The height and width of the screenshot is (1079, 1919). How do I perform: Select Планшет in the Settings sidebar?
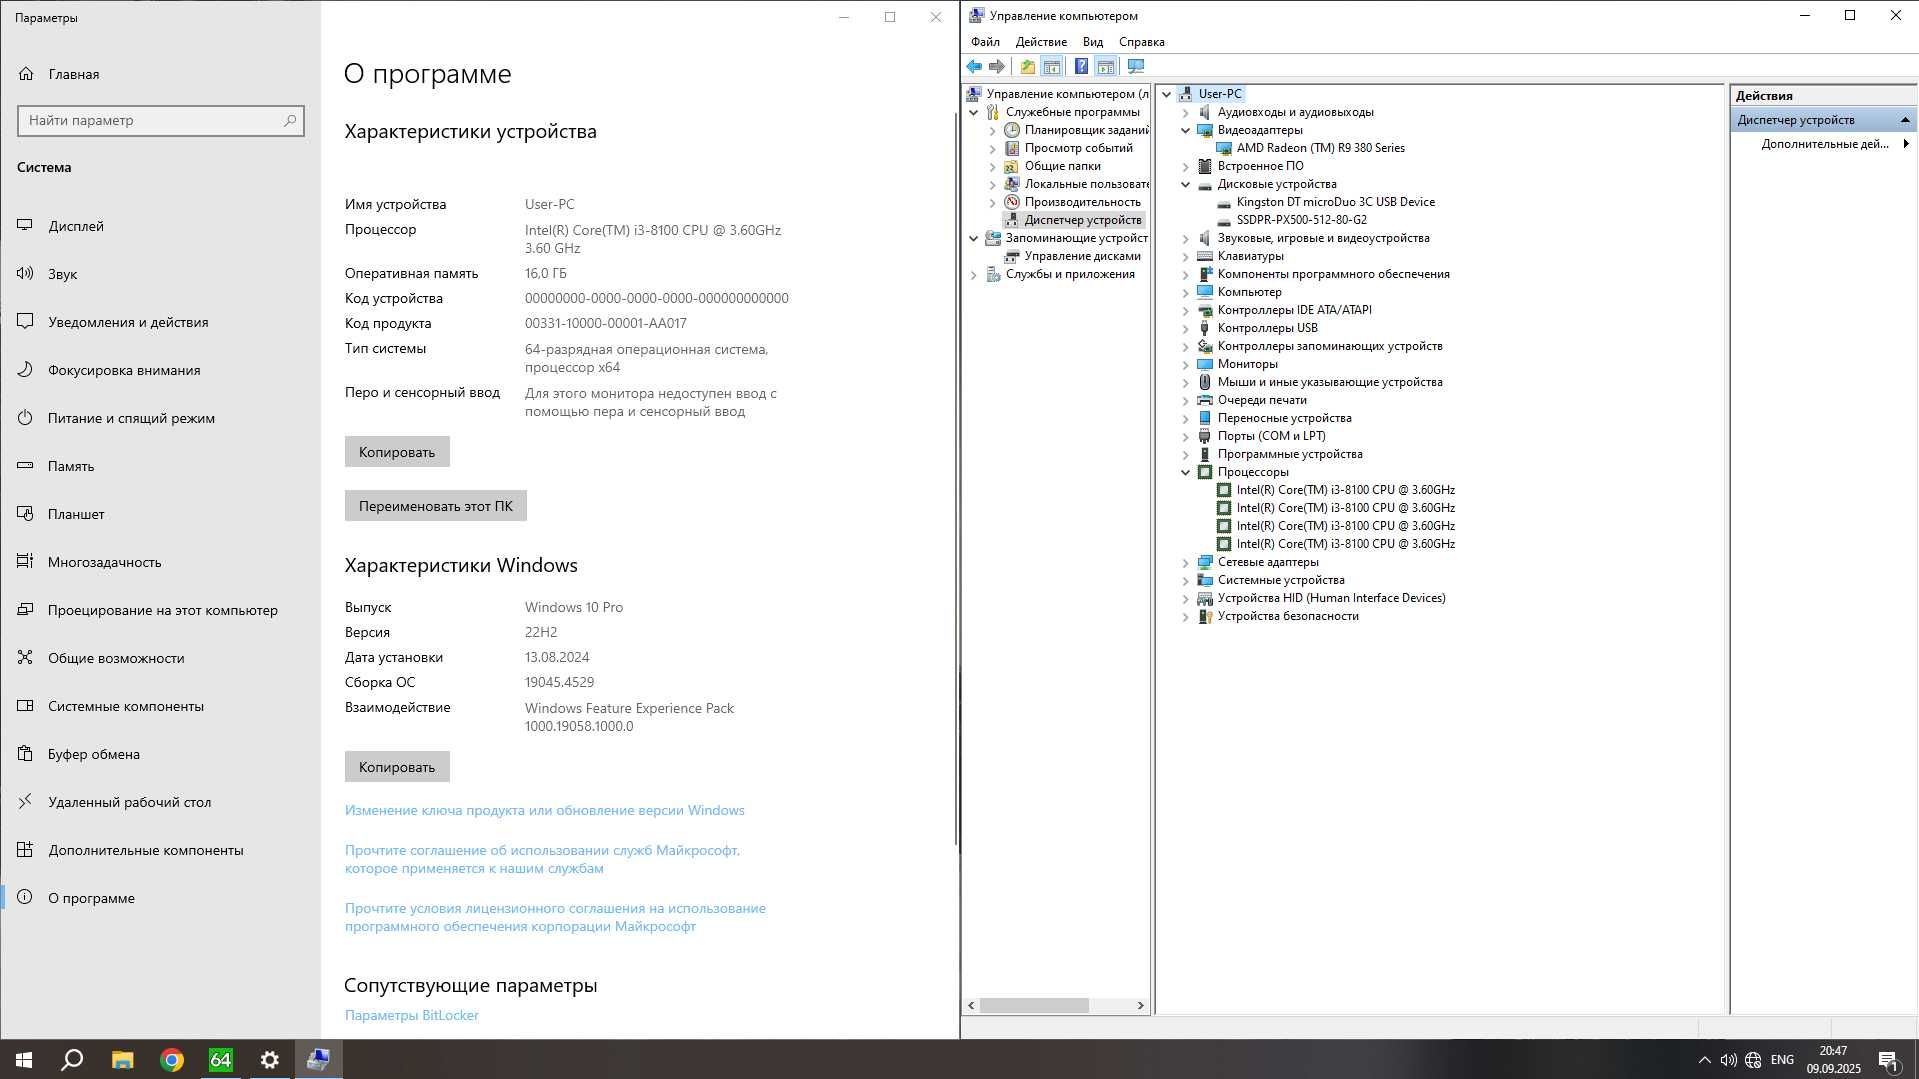(160, 514)
